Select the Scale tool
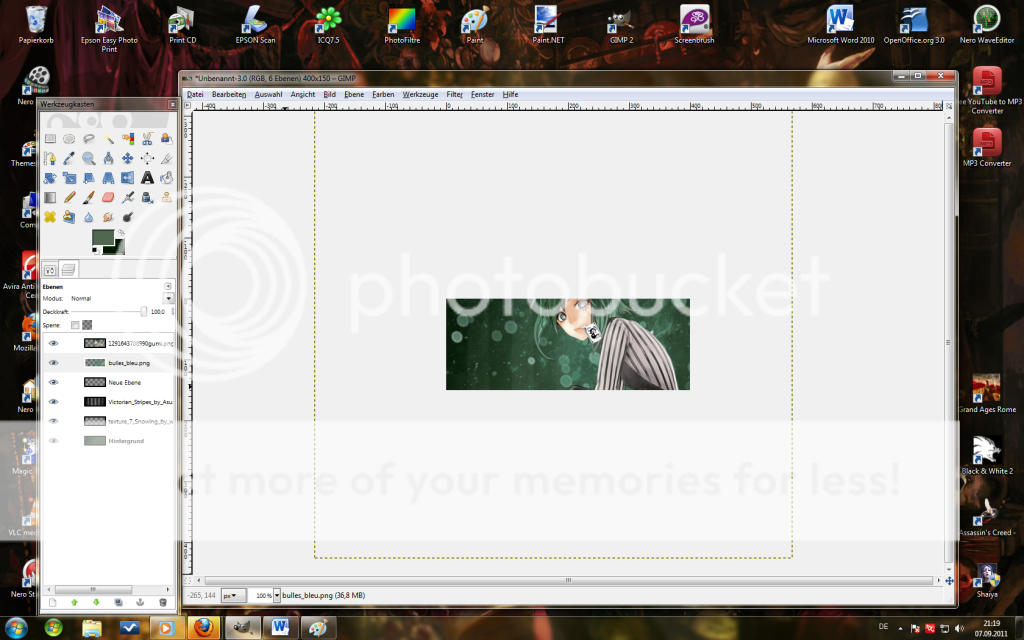The height and width of the screenshot is (640, 1024). click(x=69, y=178)
